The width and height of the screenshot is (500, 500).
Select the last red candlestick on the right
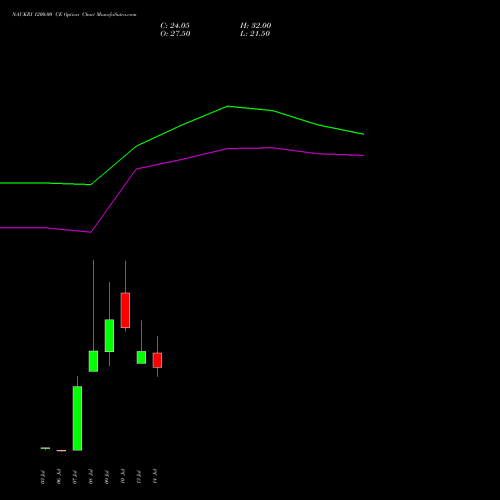click(157, 360)
